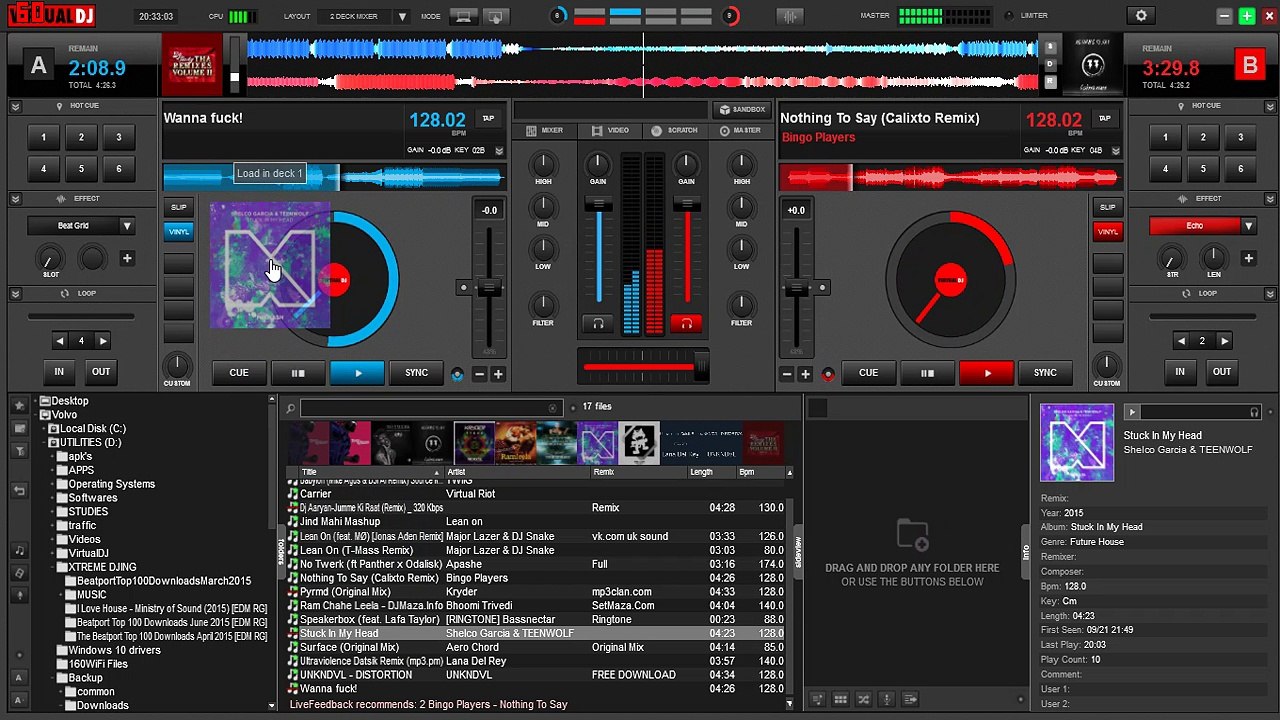The height and width of the screenshot is (720, 1280).
Task: Toggle VINYL mode on deck A
Action: click(x=178, y=231)
